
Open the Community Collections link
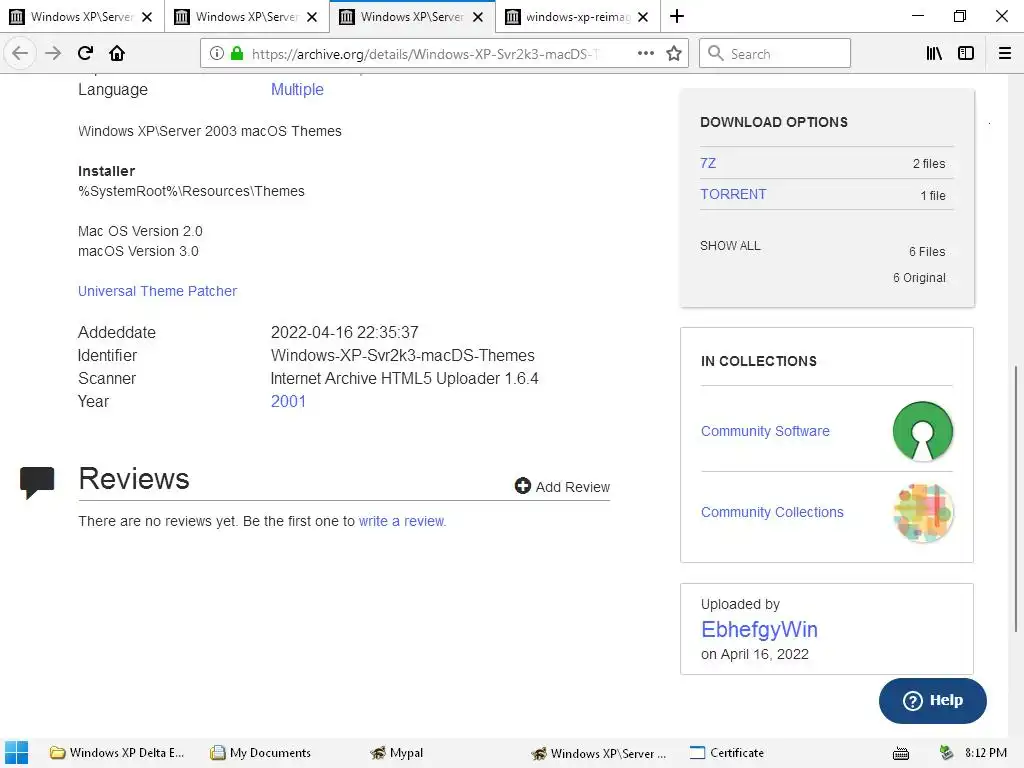point(772,512)
